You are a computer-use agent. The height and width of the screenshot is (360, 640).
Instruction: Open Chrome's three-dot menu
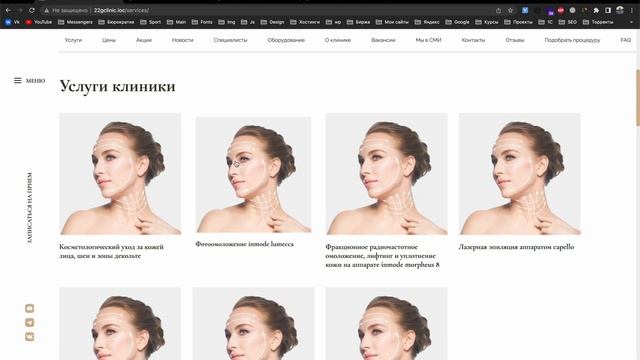pos(632,11)
